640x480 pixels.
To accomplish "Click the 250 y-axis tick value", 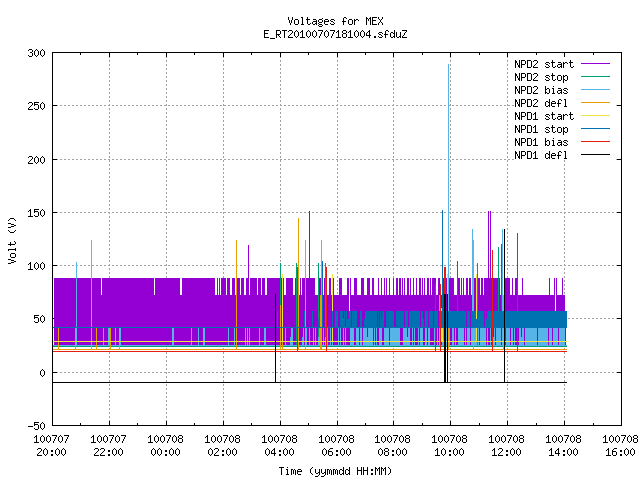I will pos(36,106).
